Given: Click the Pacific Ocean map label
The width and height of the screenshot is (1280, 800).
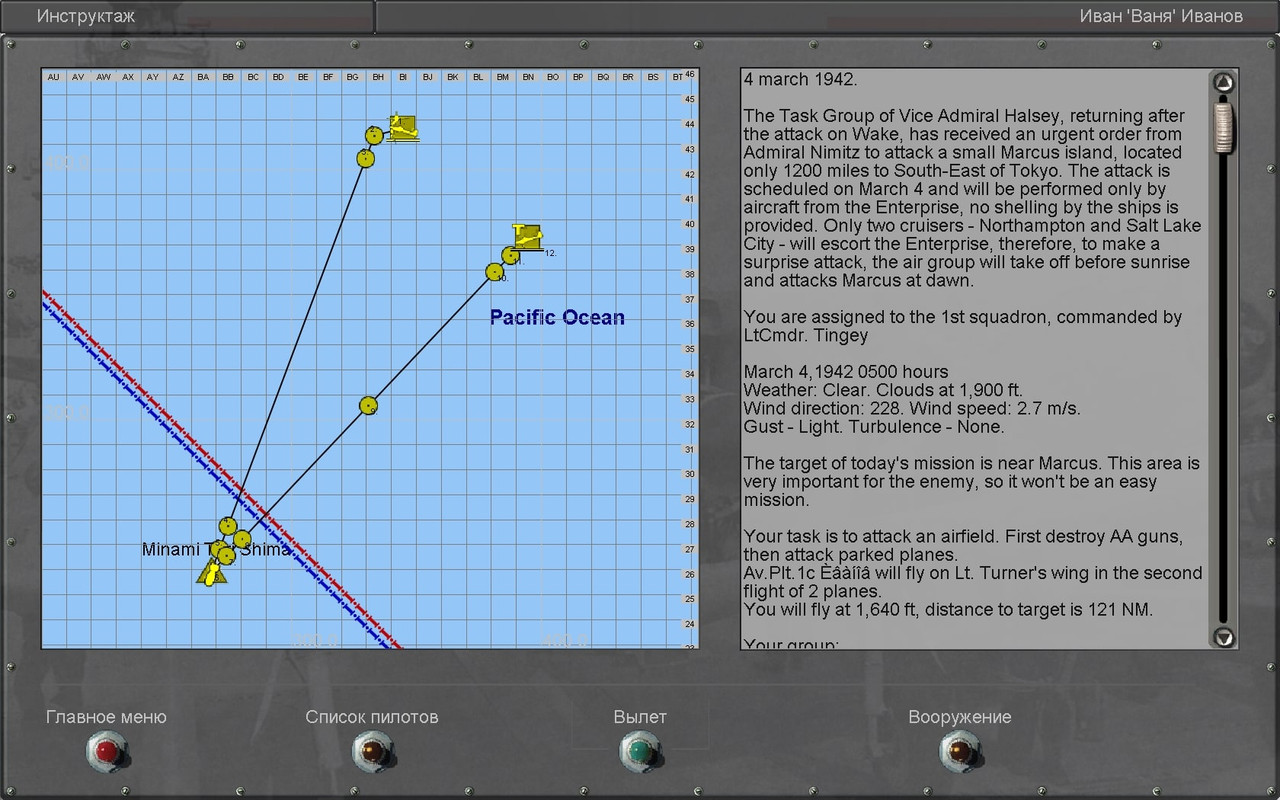Looking at the screenshot, I should click(x=557, y=317).
